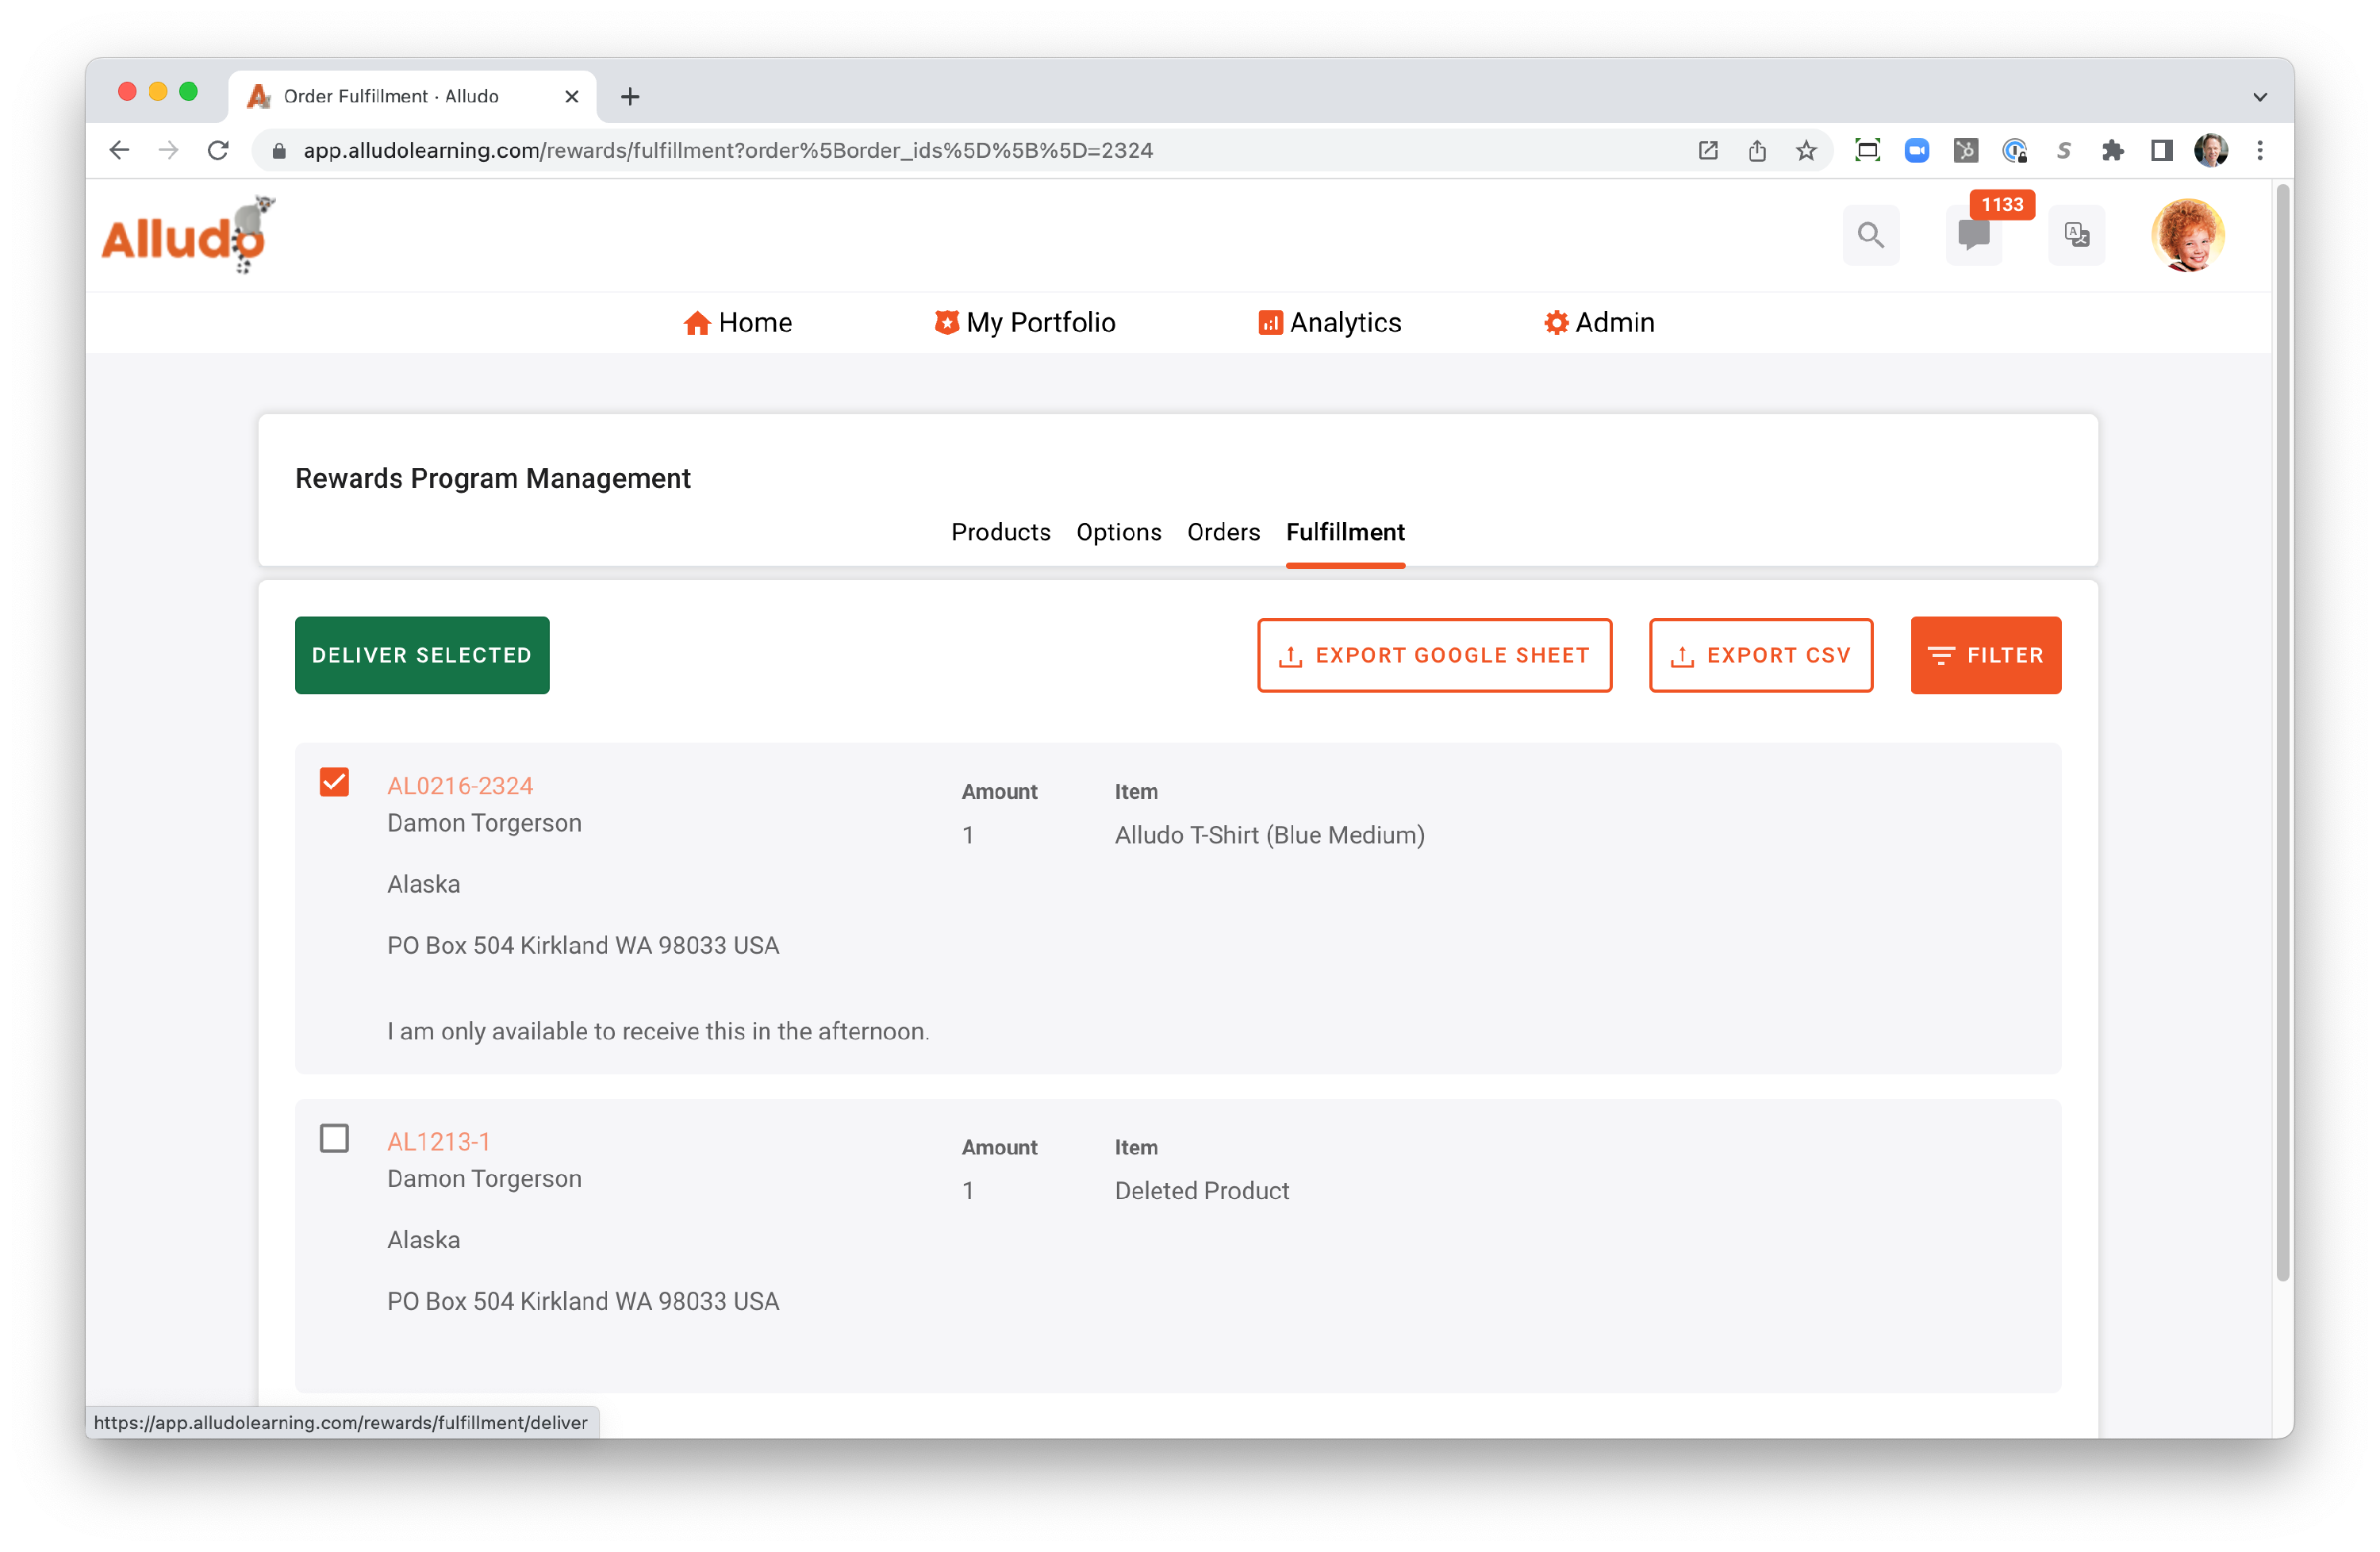2380x1552 pixels.
Task: Switch to the Orders tab
Action: pyautogui.click(x=1223, y=532)
